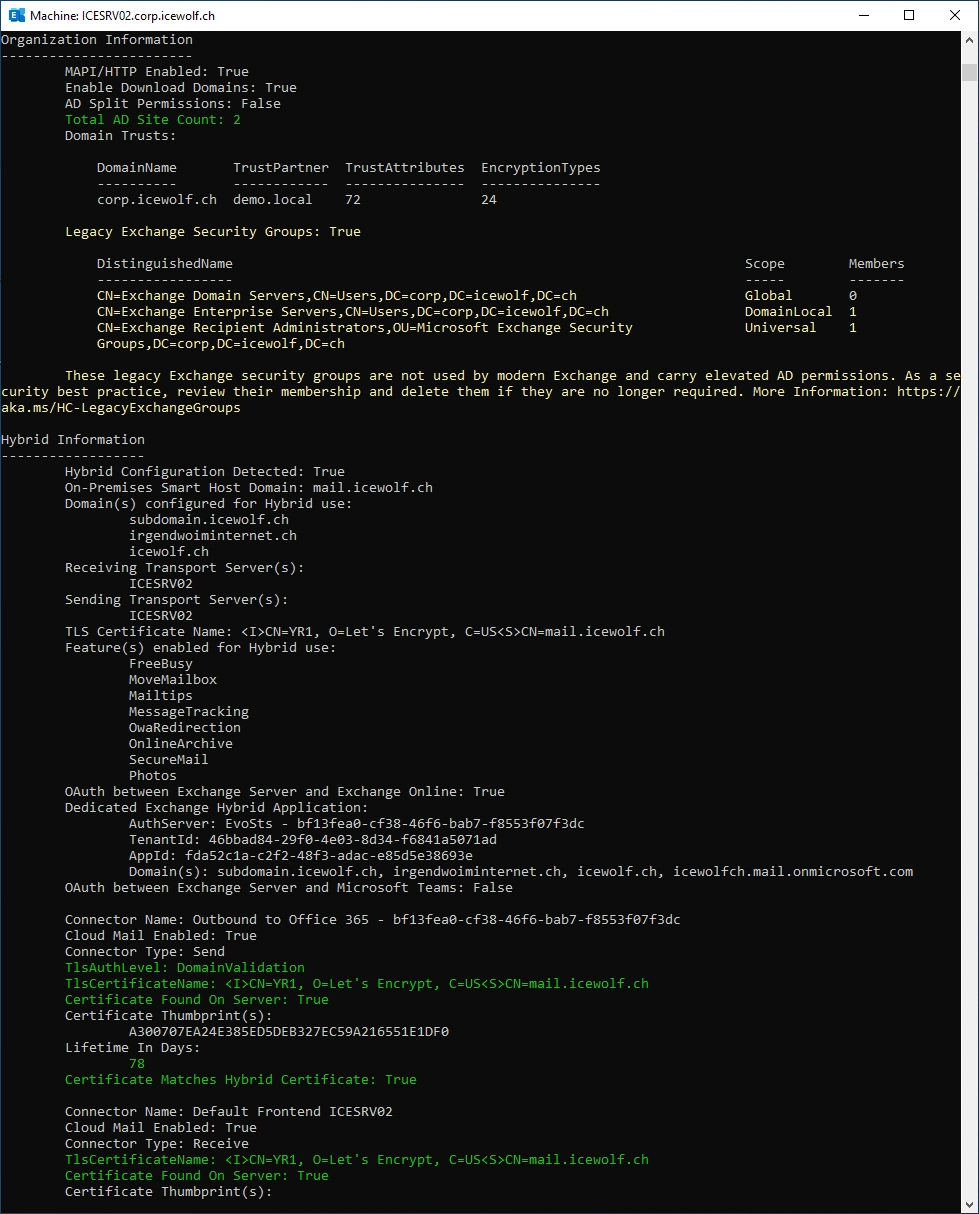Click the vertical scrollbar thumb

click(969, 72)
